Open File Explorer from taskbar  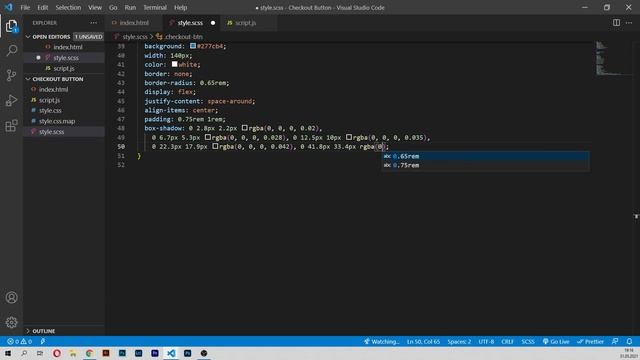73,353
